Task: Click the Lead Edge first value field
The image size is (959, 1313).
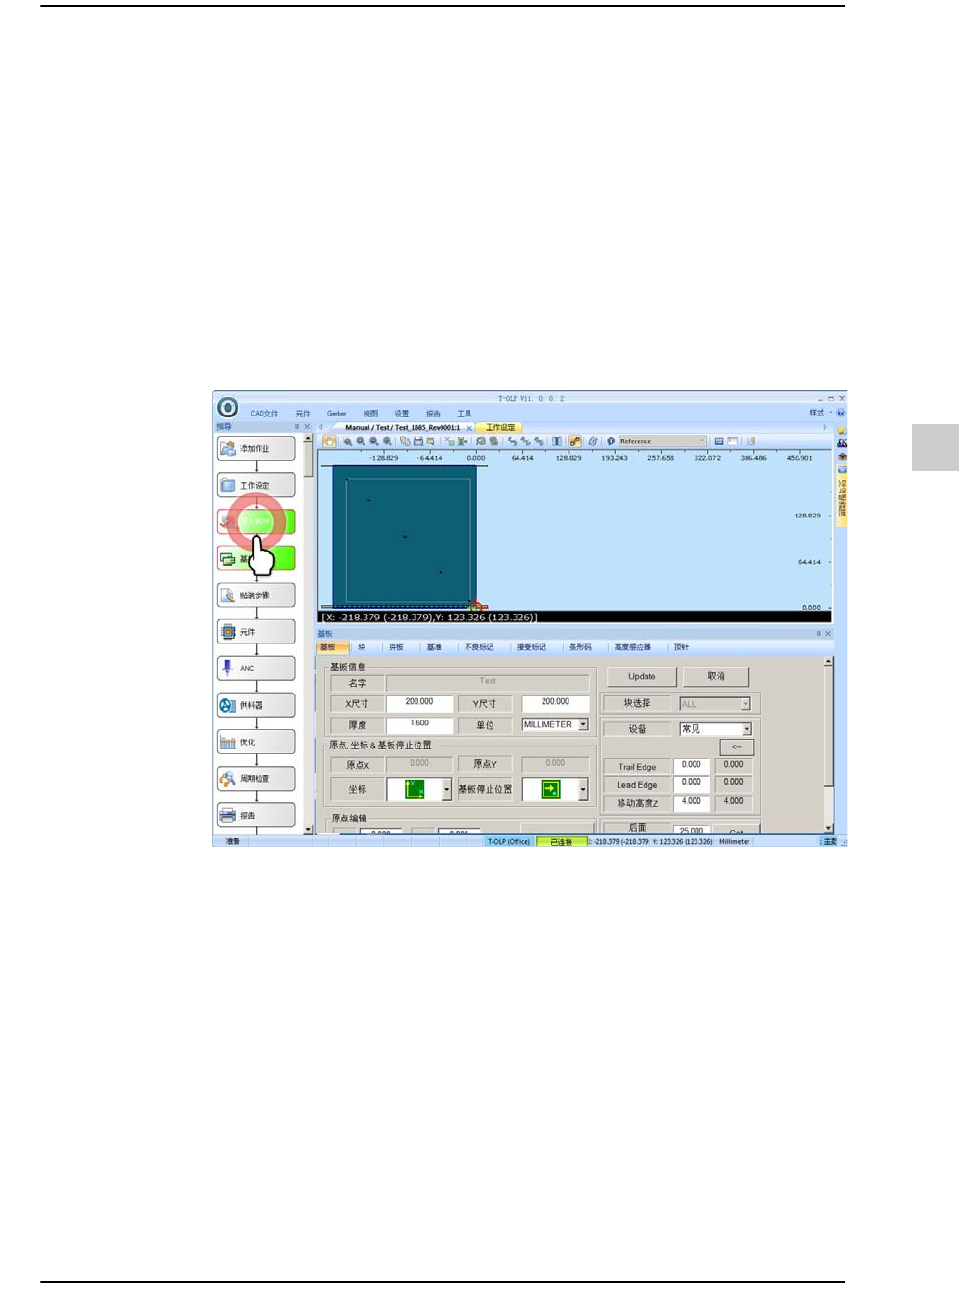Action: pyautogui.click(x=691, y=783)
